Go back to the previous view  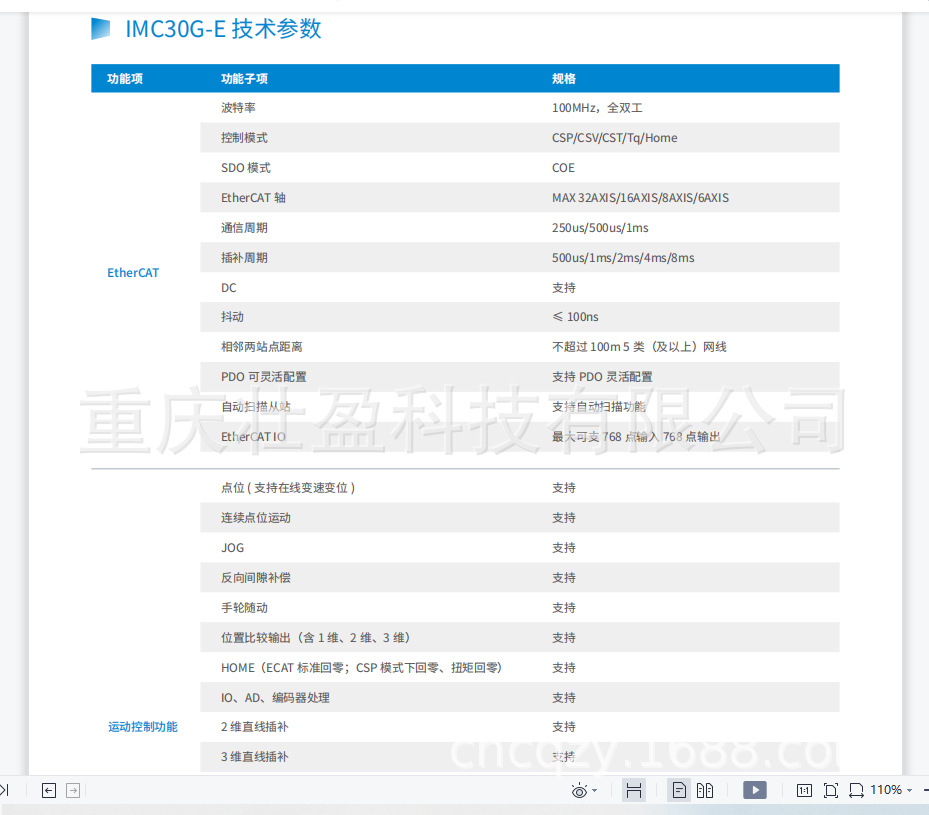48,790
